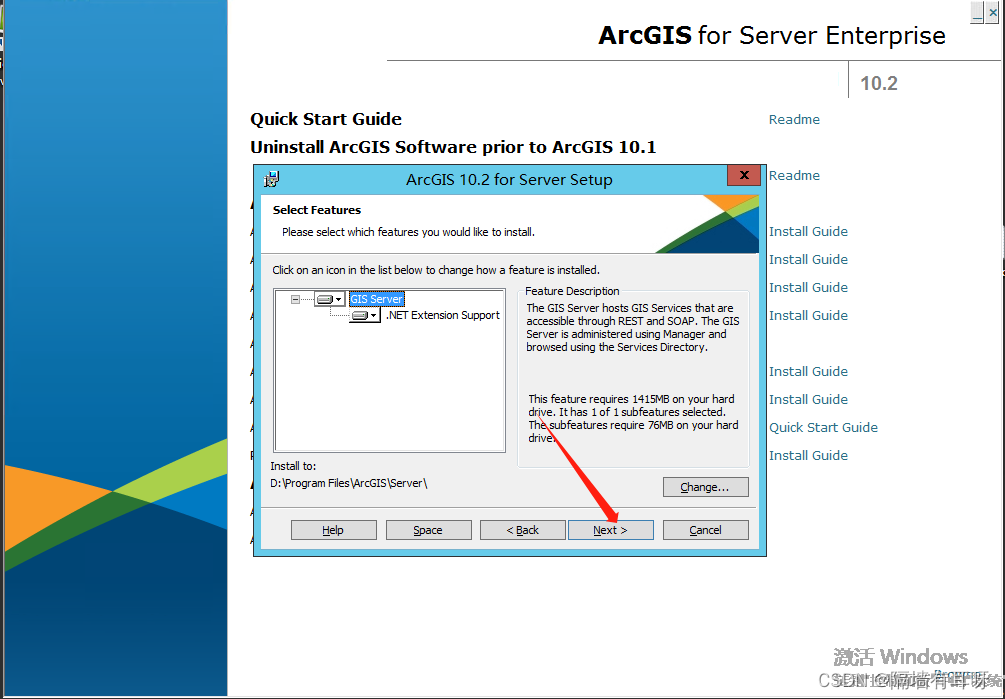Select the .NET Extension Support feature
Viewport: 1005px width, 699px height.
pyautogui.click(x=443, y=314)
